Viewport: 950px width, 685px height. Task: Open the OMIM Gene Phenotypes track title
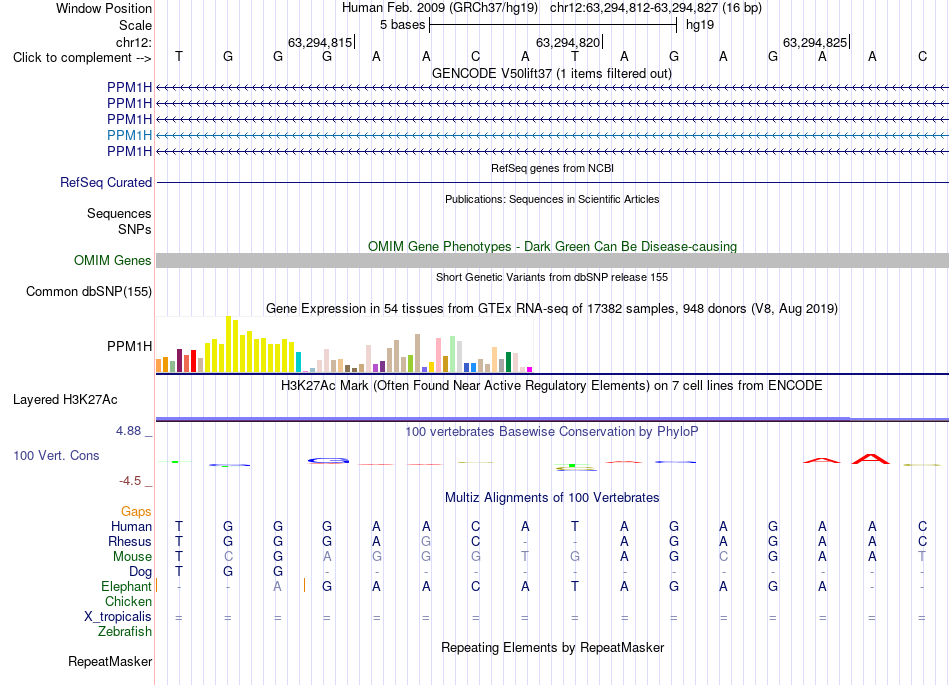[x=552, y=247]
